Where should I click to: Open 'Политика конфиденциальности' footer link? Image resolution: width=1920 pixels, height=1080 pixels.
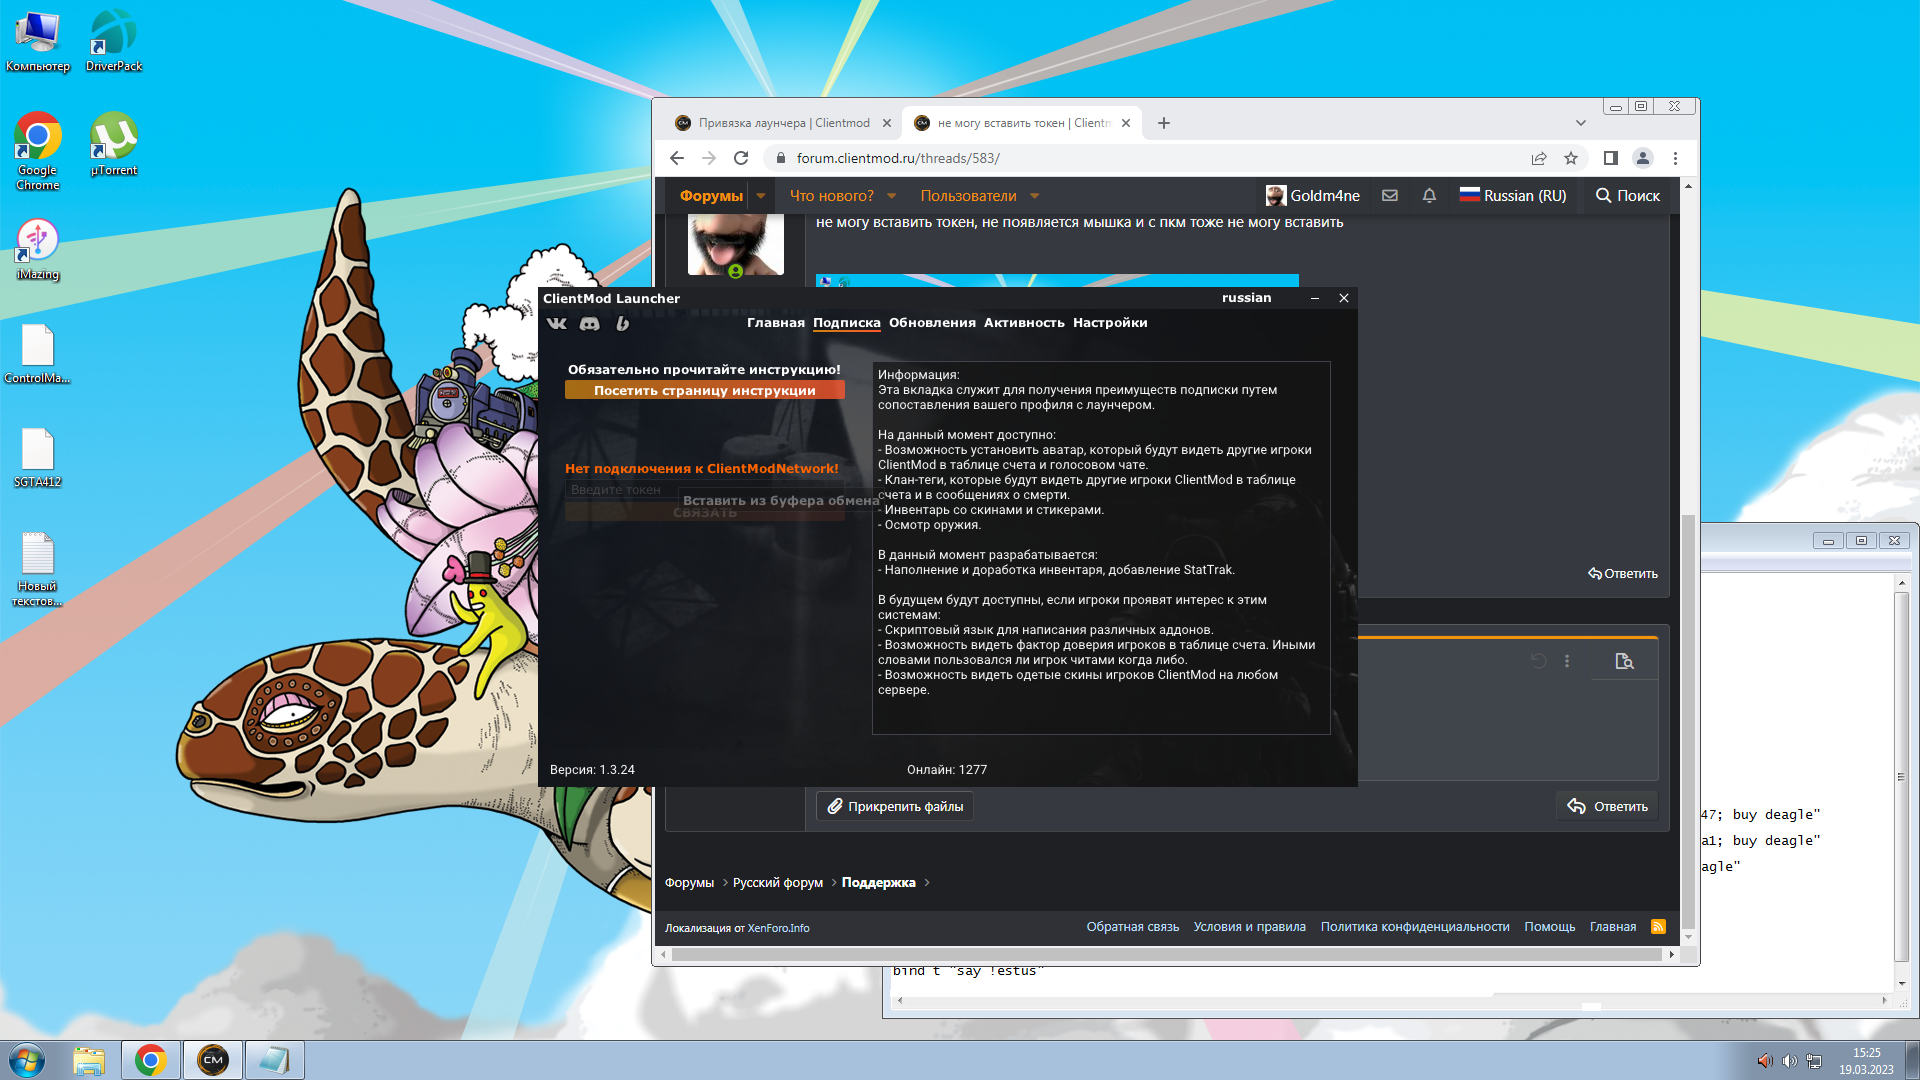pos(1415,927)
